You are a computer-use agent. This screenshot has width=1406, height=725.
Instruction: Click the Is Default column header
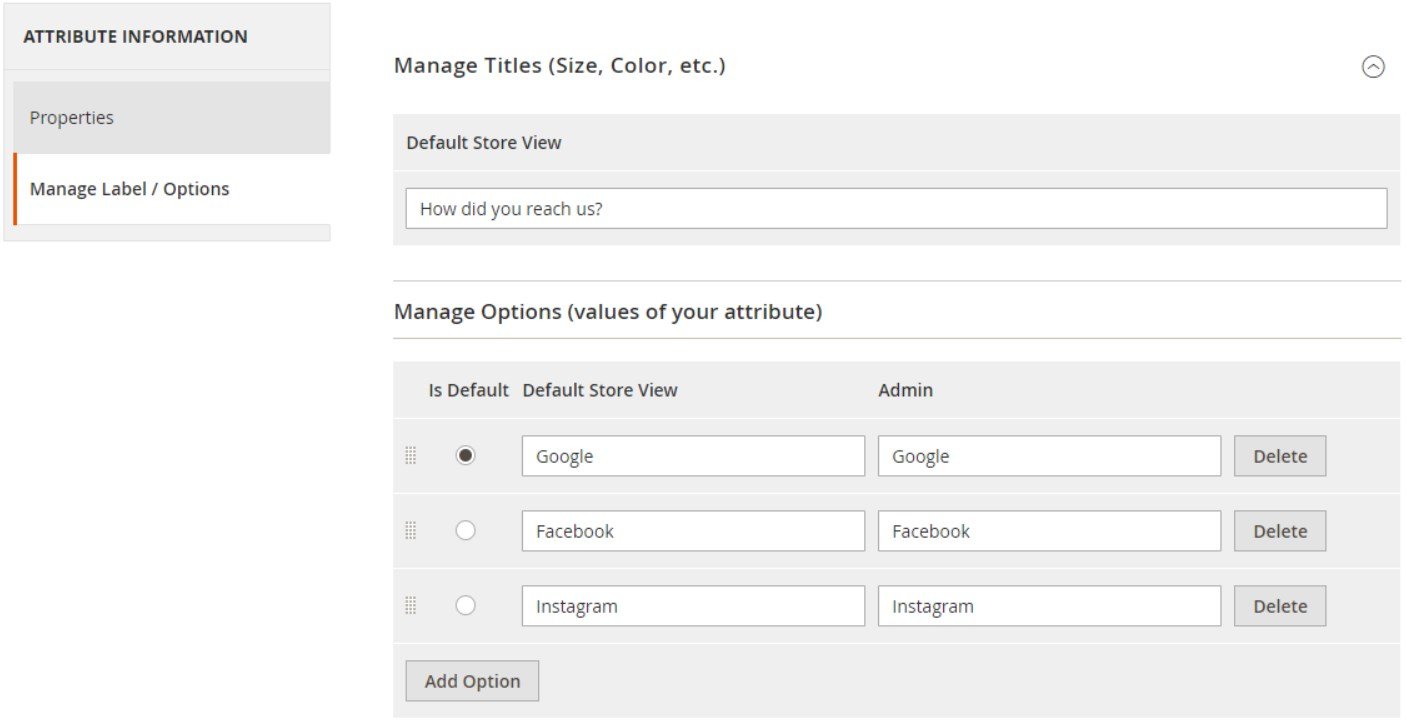coord(469,391)
